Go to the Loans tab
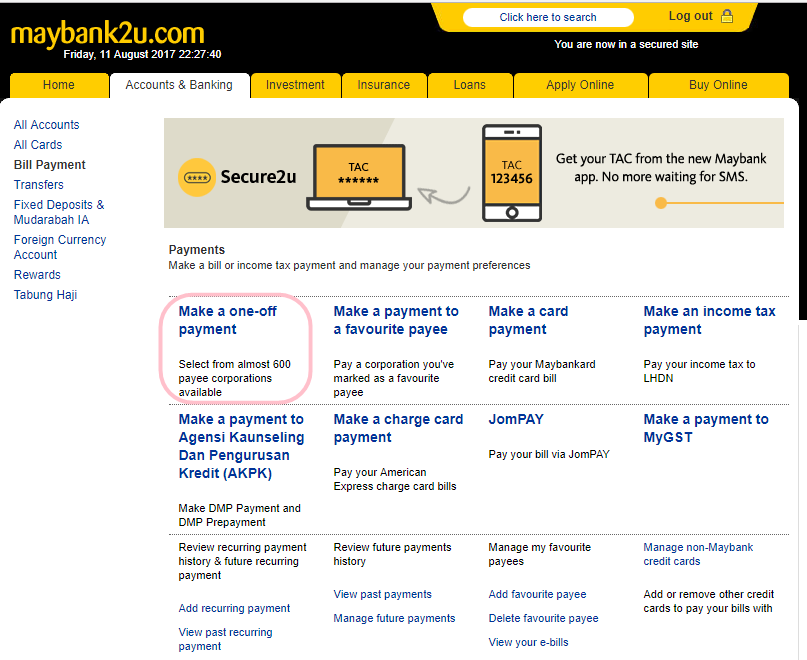 [469, 85]
